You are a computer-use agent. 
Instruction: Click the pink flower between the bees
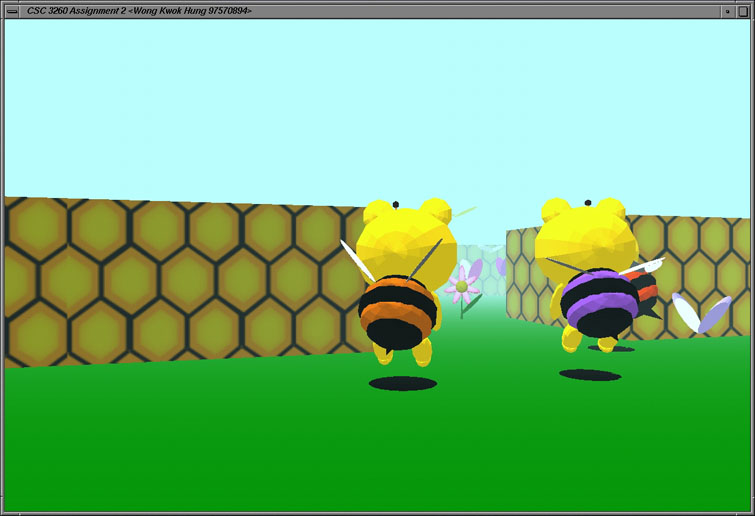[463, 289]
